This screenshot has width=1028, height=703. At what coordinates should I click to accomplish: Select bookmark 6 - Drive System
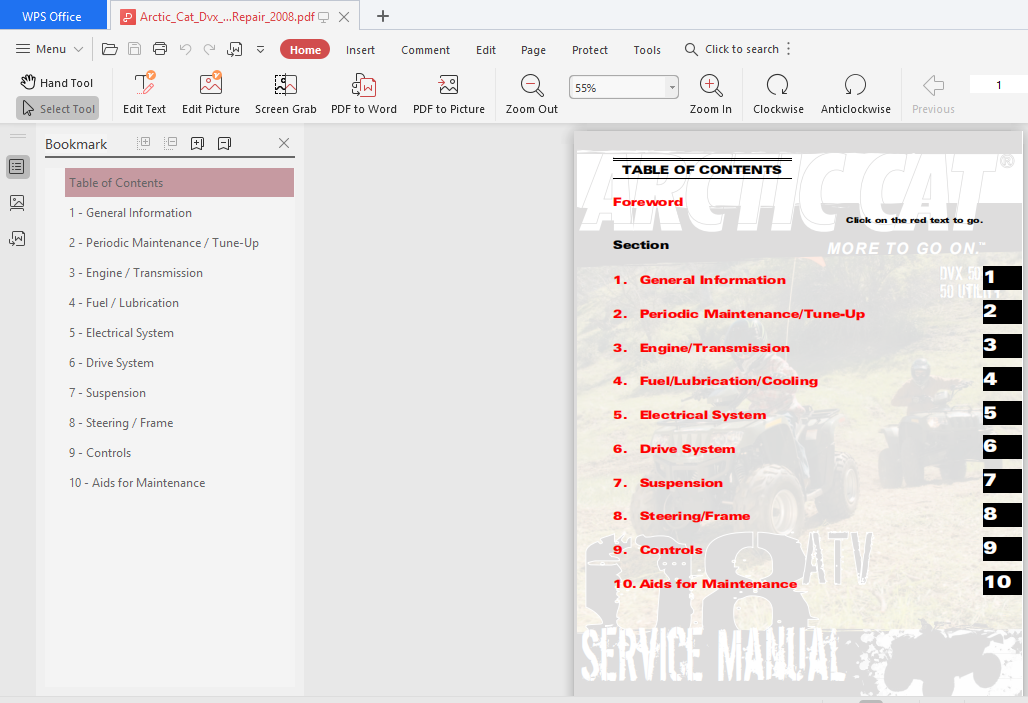pyautogui.click(x=111, y=363)
